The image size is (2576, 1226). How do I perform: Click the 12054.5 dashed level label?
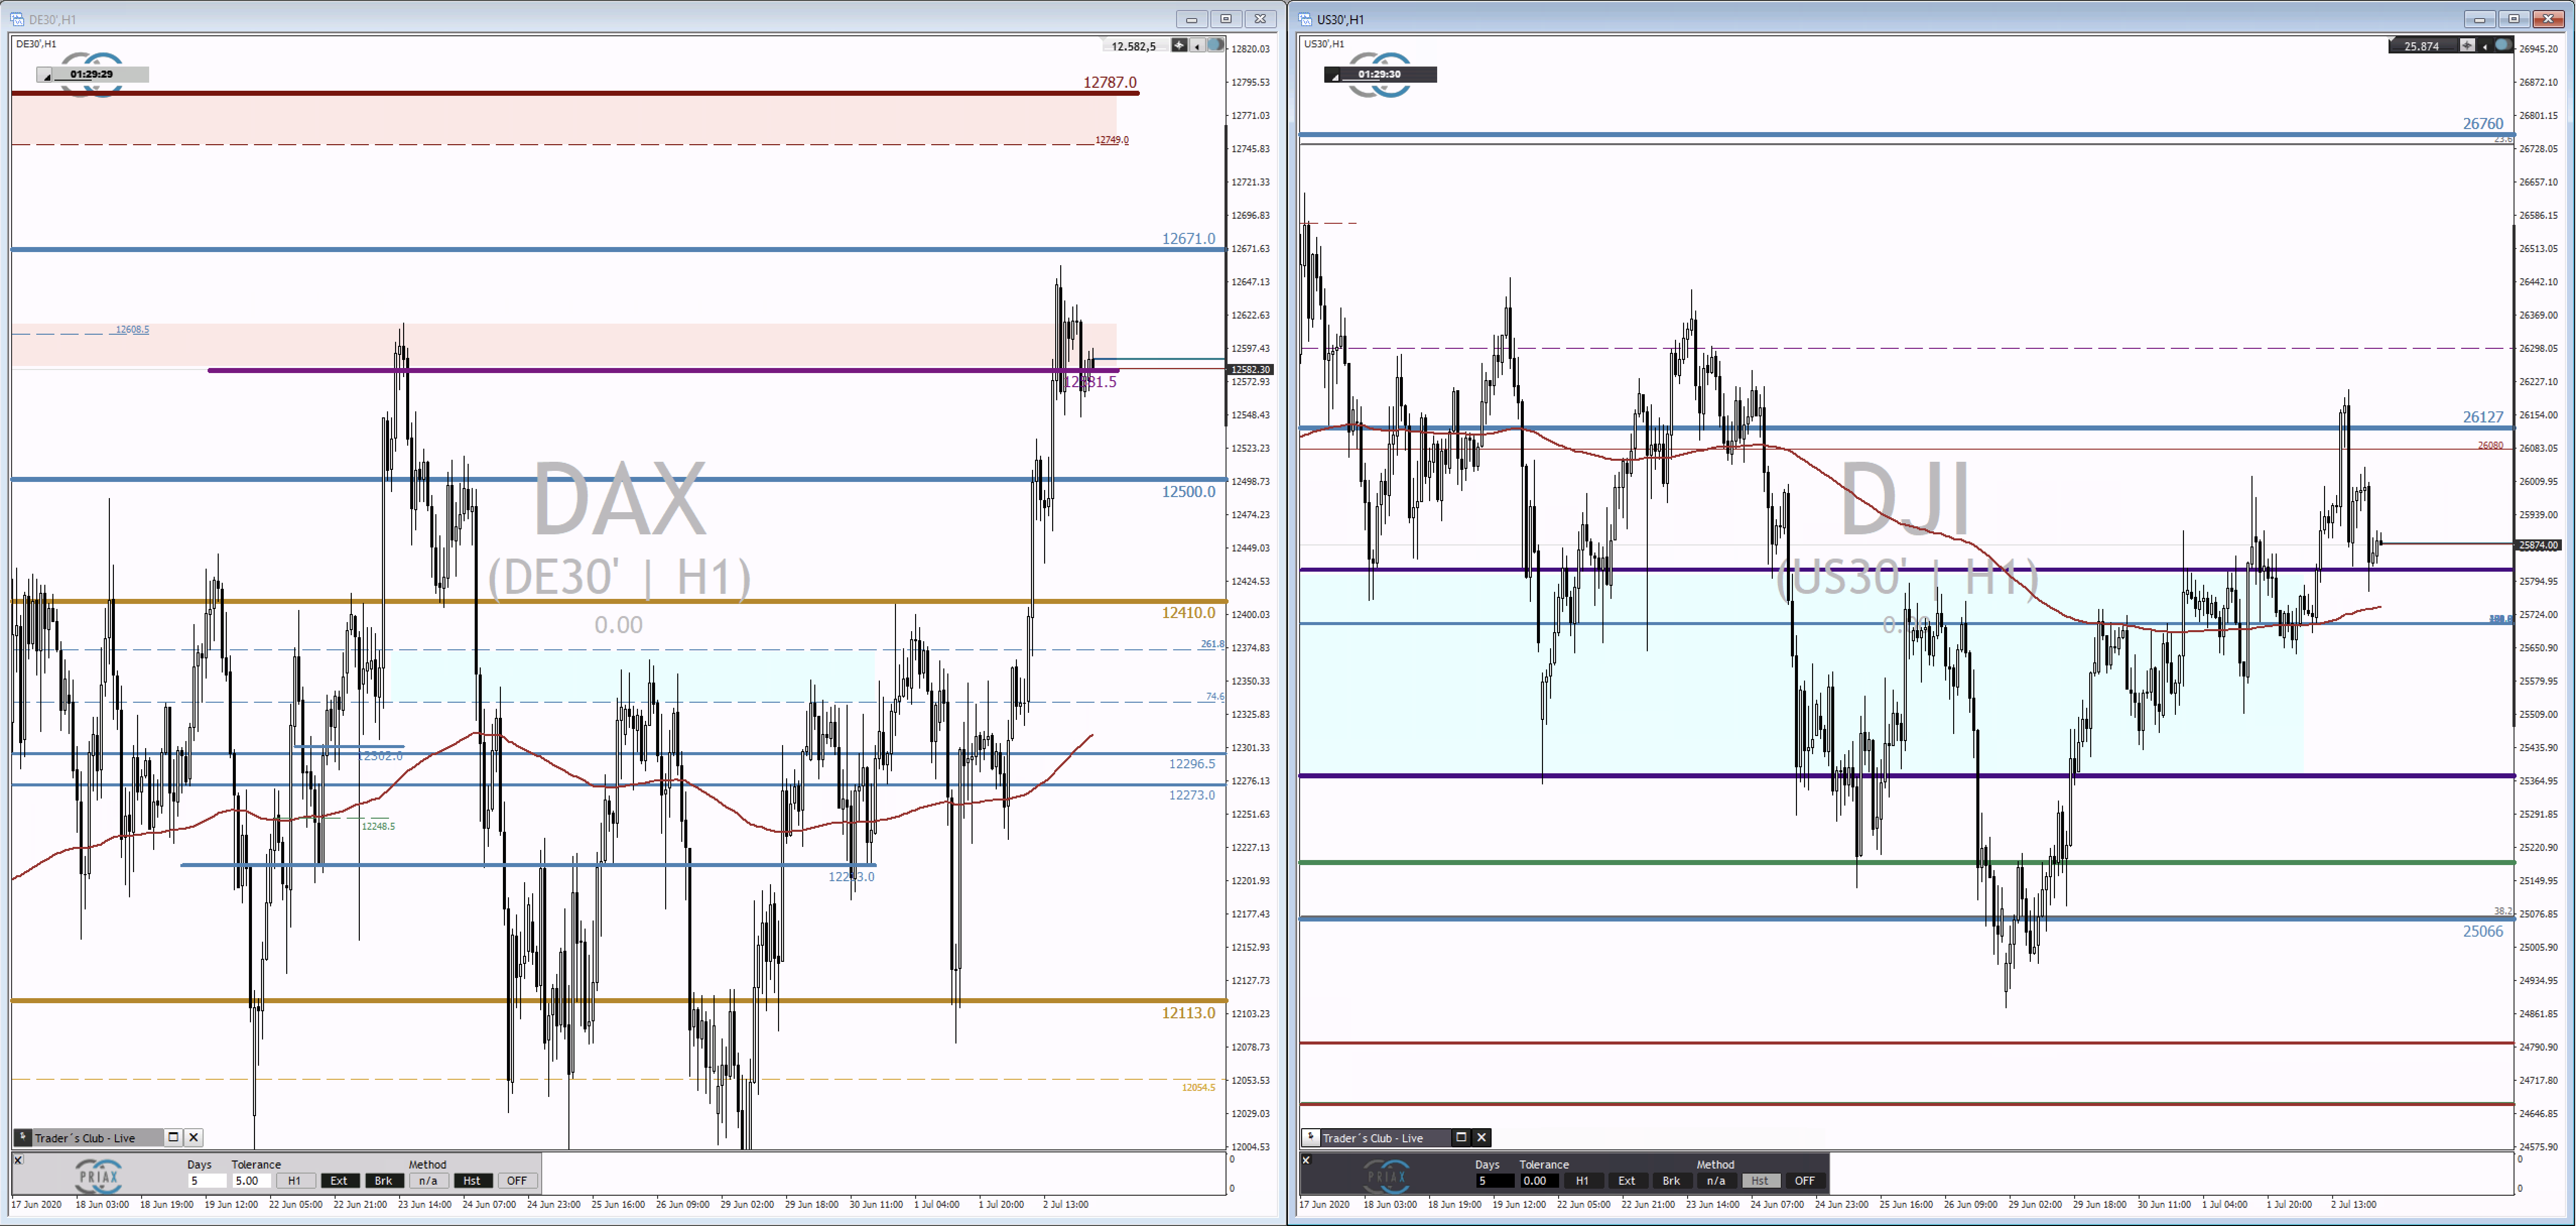point(1198,1087)
